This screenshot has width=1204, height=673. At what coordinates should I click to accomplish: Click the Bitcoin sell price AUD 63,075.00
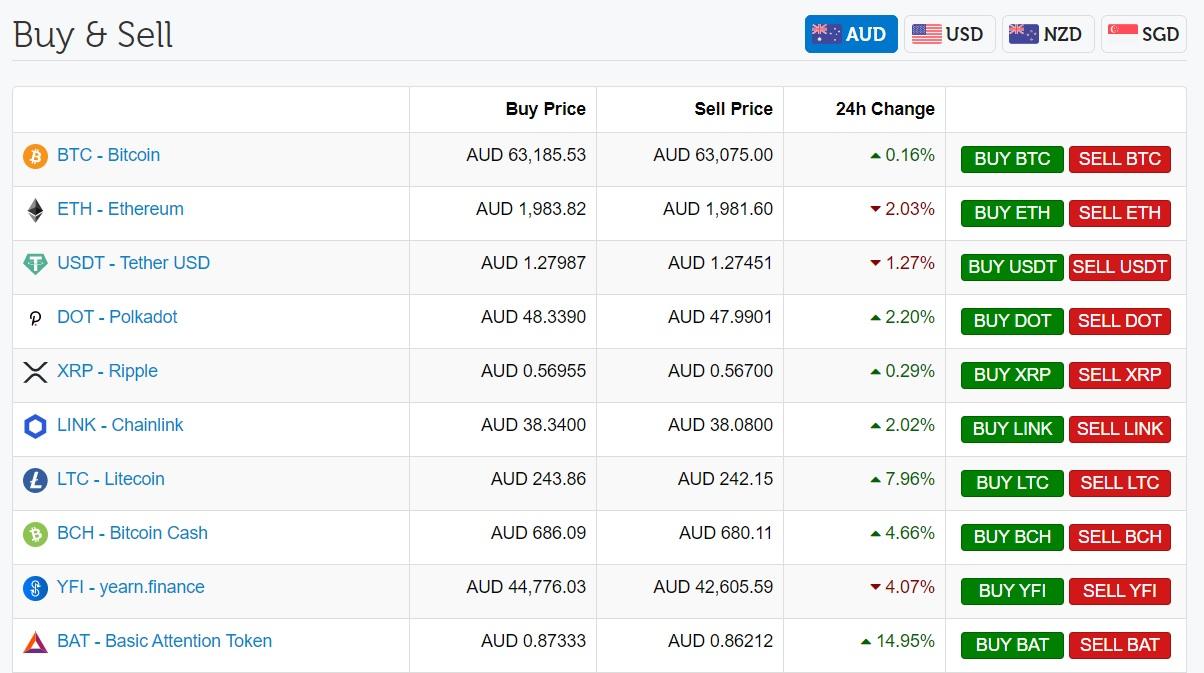point(713,155)
